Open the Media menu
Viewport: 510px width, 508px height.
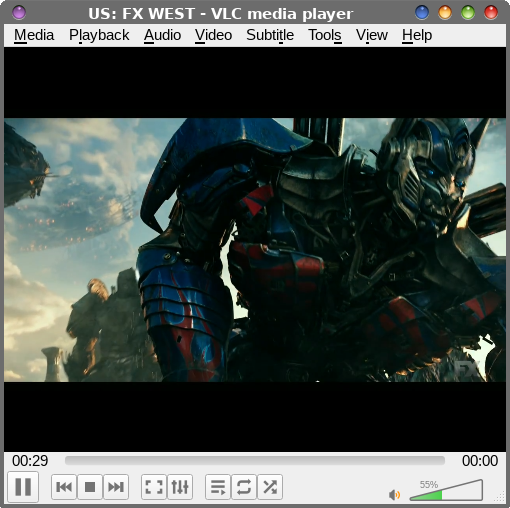point(34,35)
